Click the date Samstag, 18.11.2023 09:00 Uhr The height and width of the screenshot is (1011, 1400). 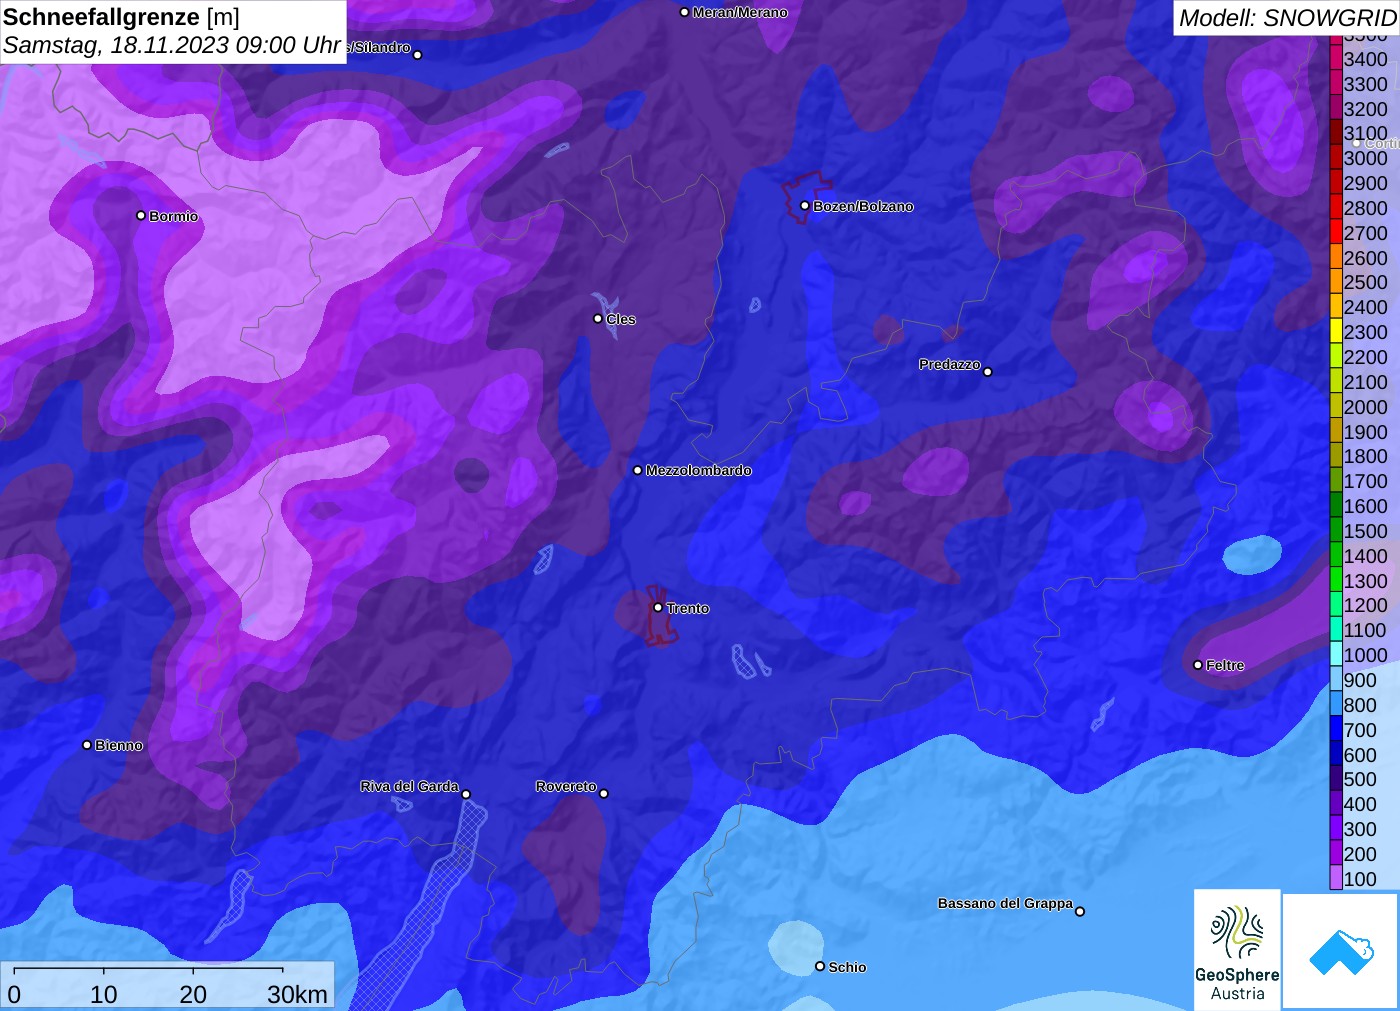(172, 45)
